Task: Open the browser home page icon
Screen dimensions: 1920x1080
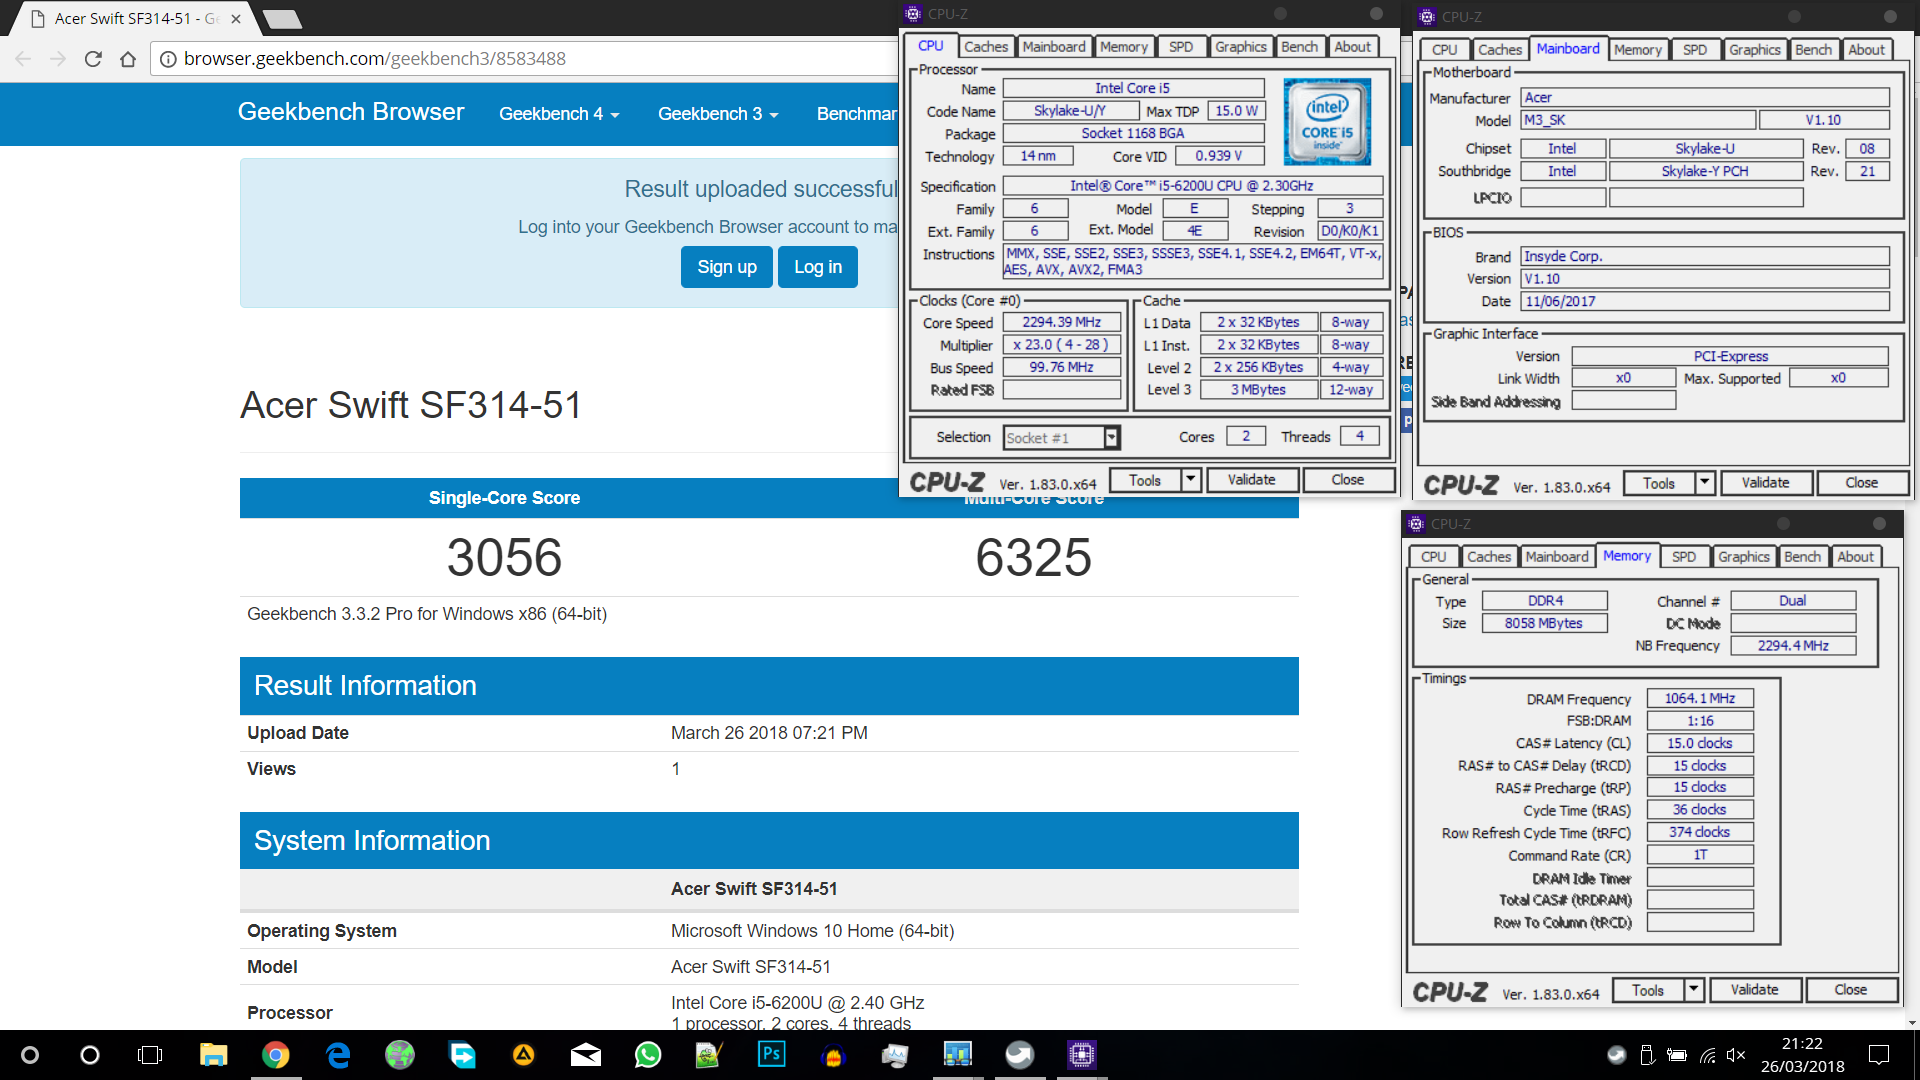Action: 128,59
